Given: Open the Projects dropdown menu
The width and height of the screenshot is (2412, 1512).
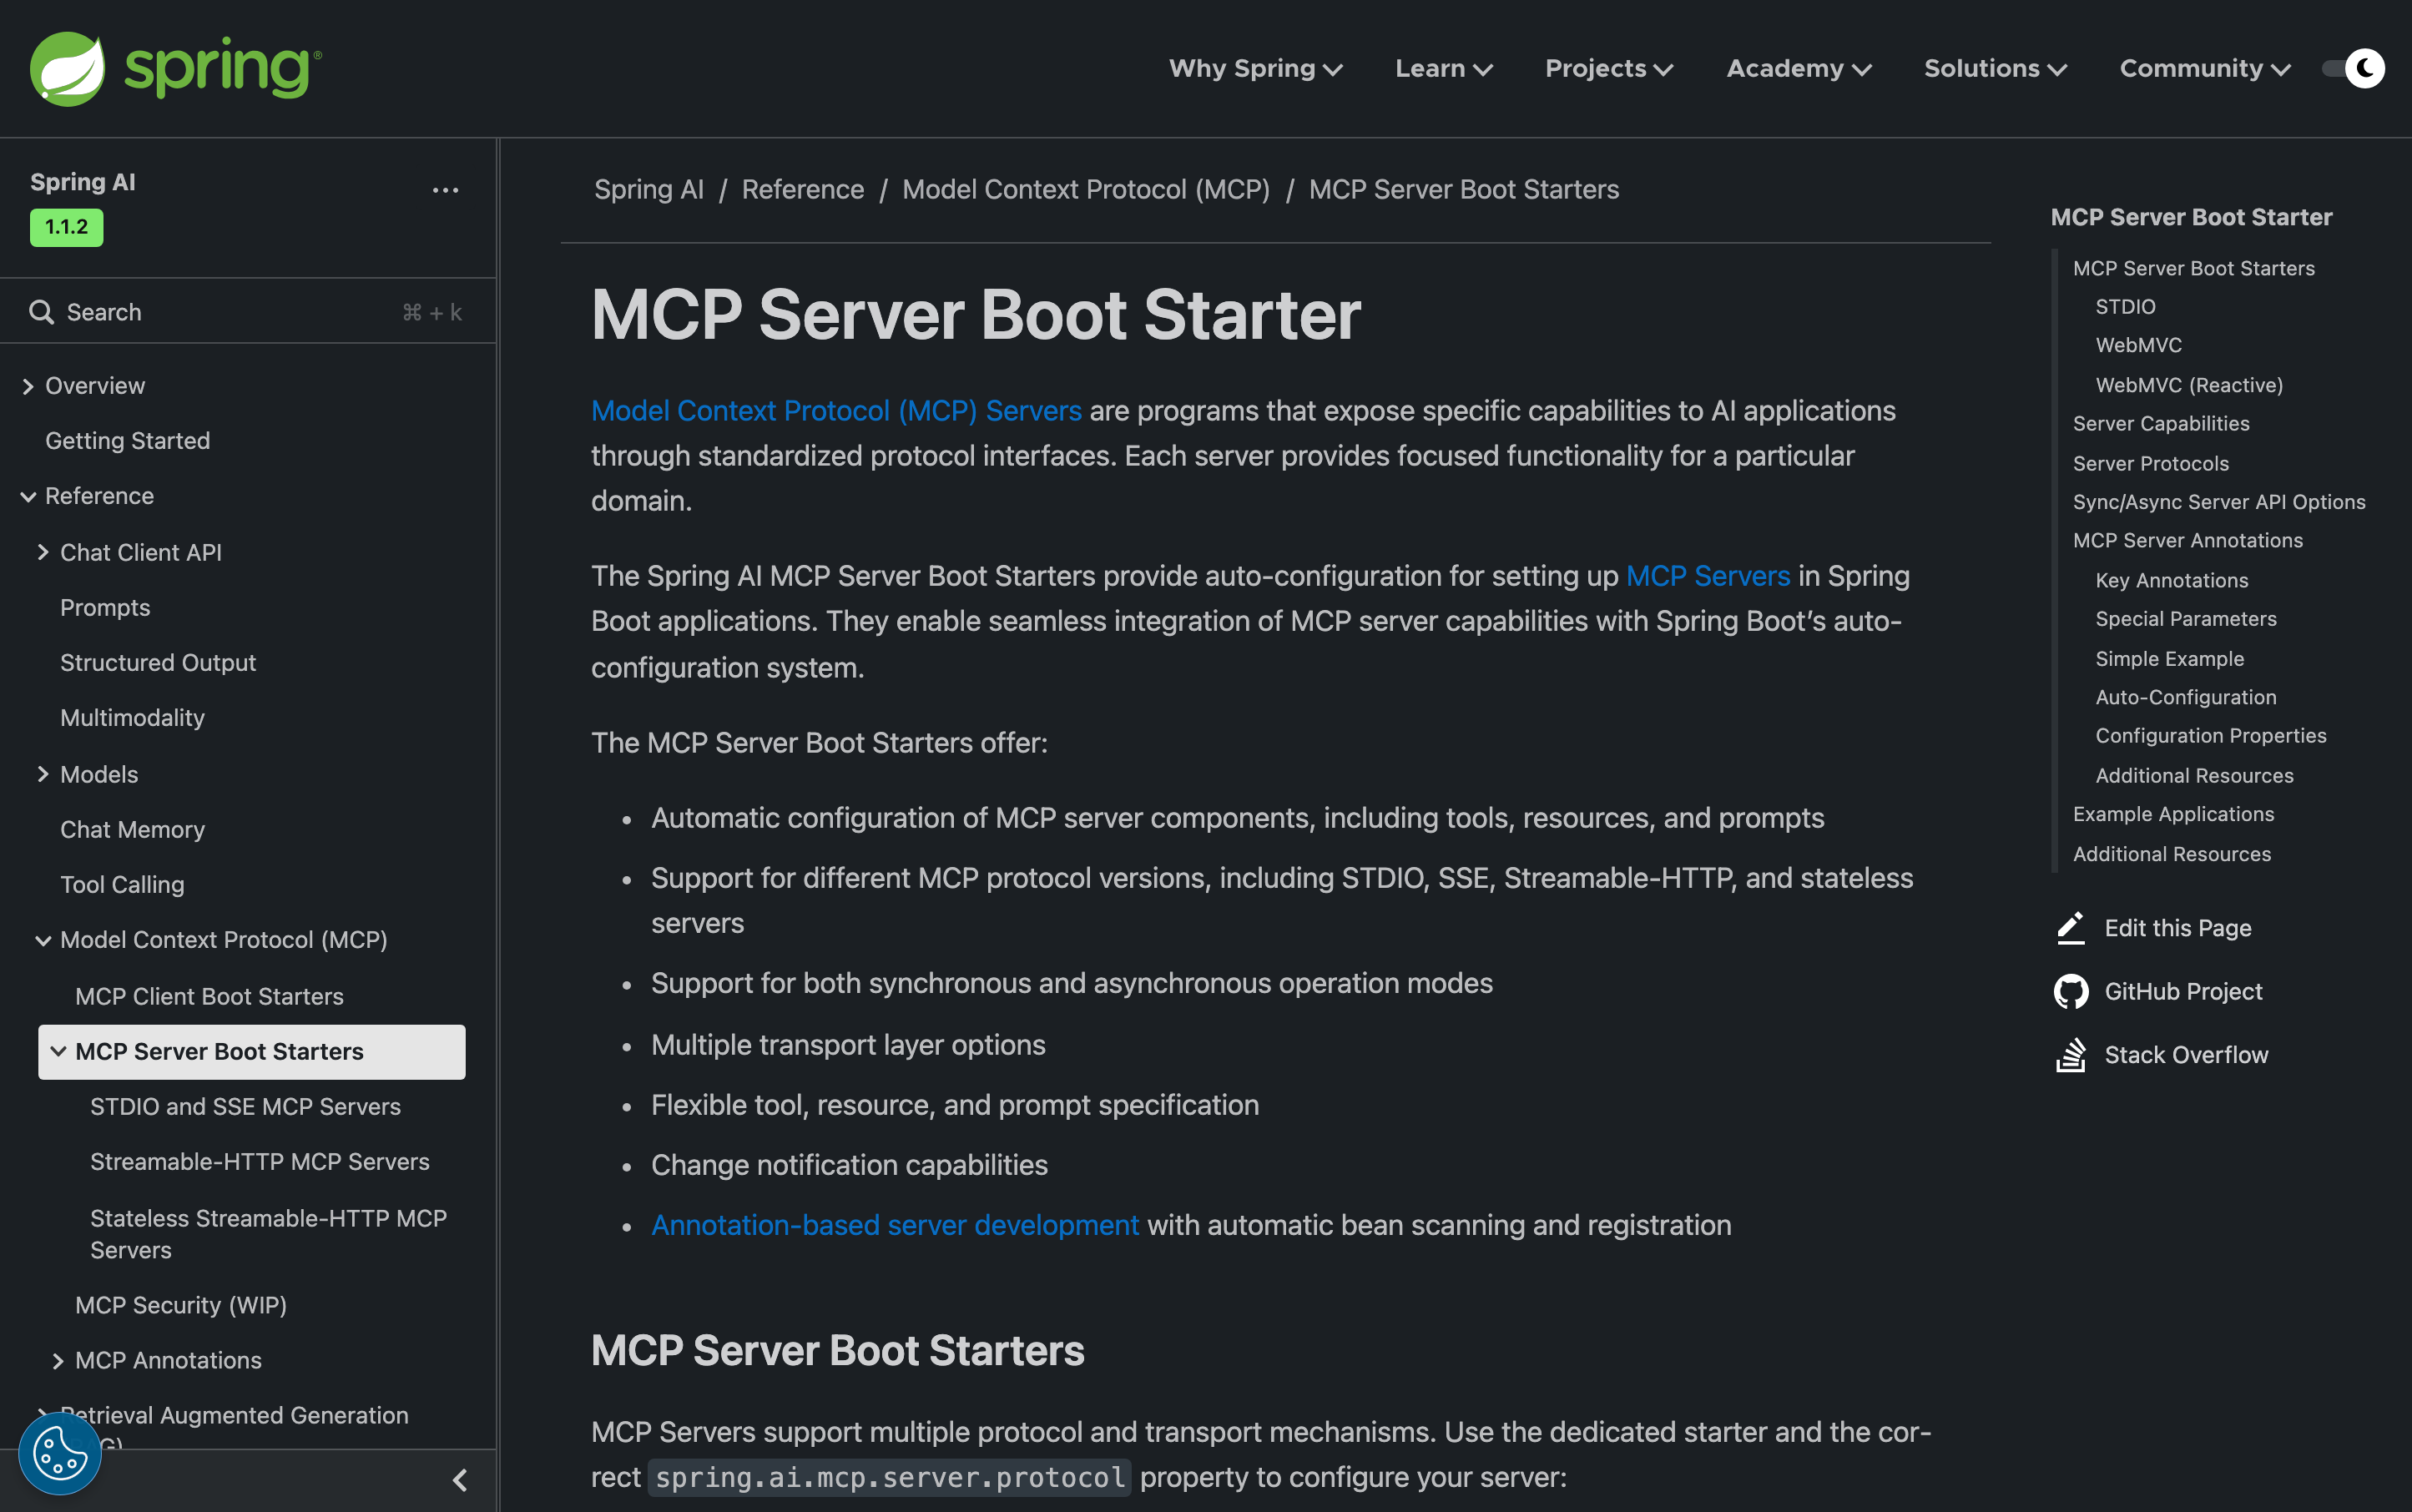Looking at the screenshot, I should [x=1608, y=68].
